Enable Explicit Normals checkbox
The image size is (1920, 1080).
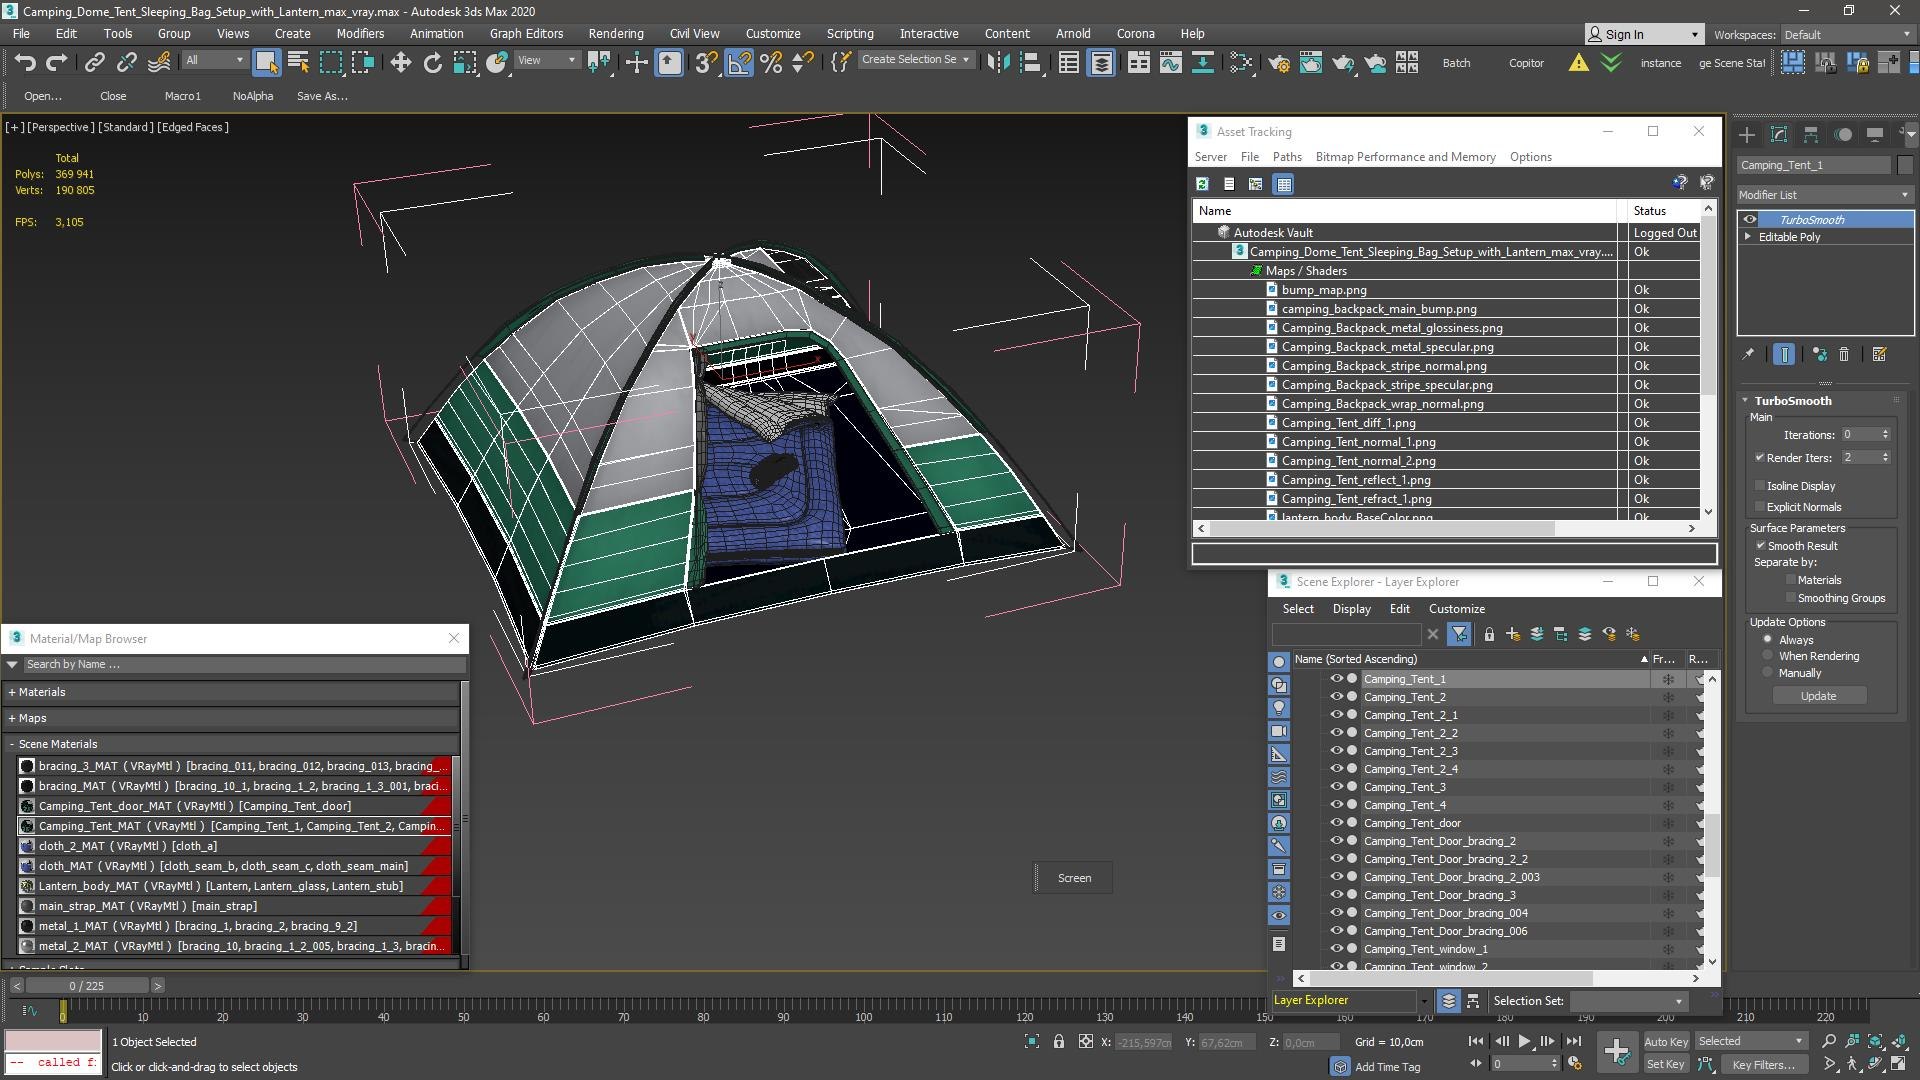click(x=1760, y=507)
